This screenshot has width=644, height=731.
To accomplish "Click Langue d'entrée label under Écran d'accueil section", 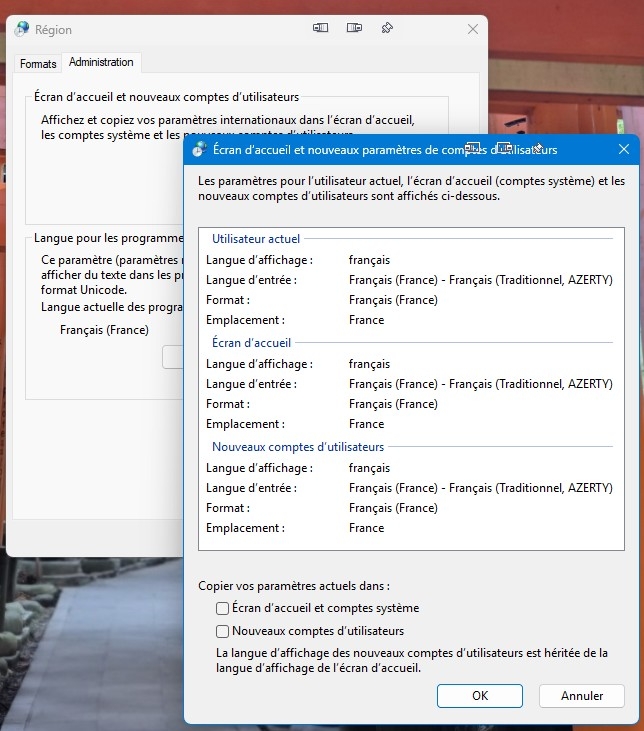I will 251,384.
